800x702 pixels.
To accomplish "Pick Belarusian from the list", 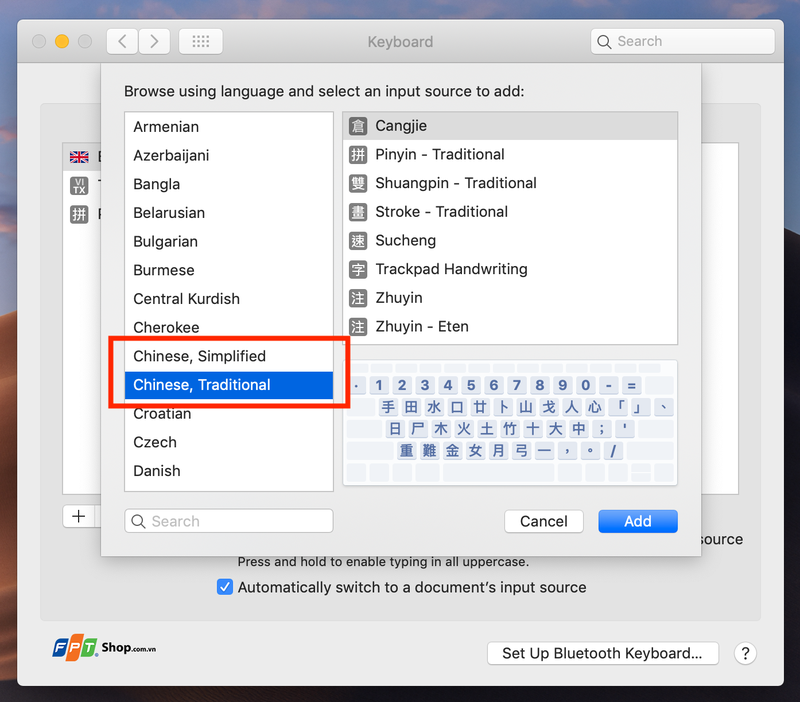I will pos(229,212).
